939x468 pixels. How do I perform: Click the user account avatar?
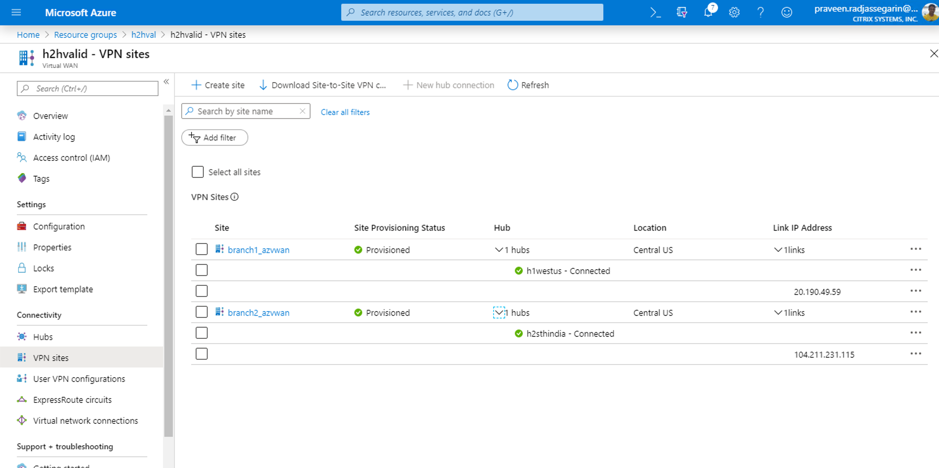click(930, 12)
